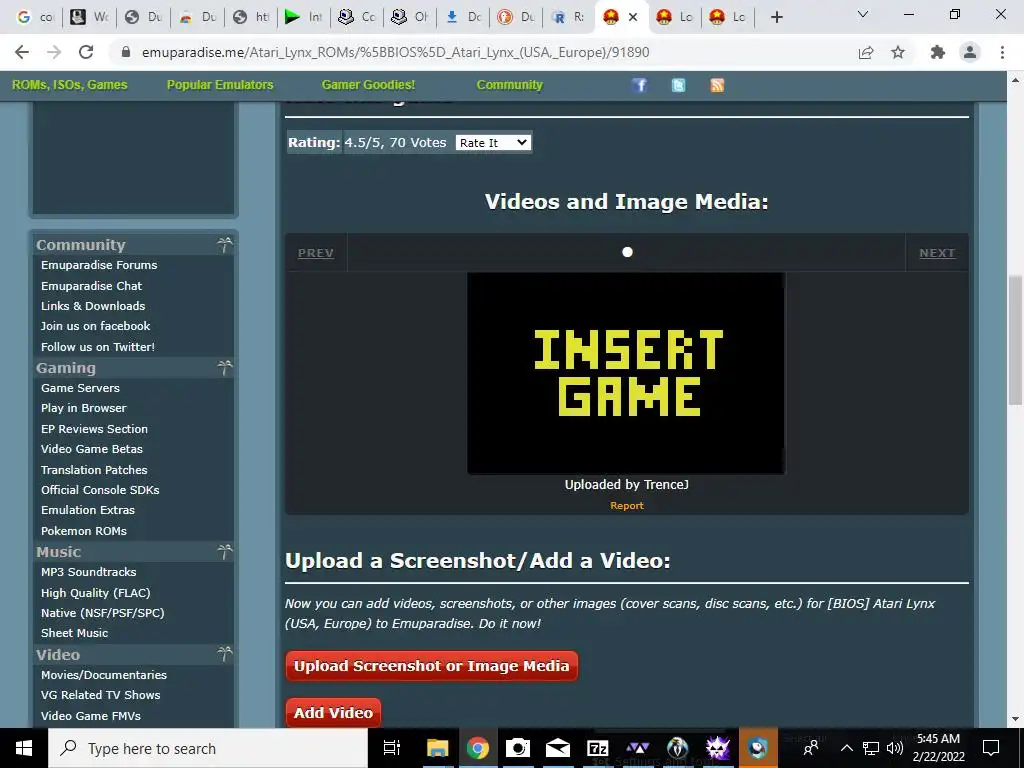Open the Sheet Music link
The image size is (1024, 768).
(x=74, y=633)
